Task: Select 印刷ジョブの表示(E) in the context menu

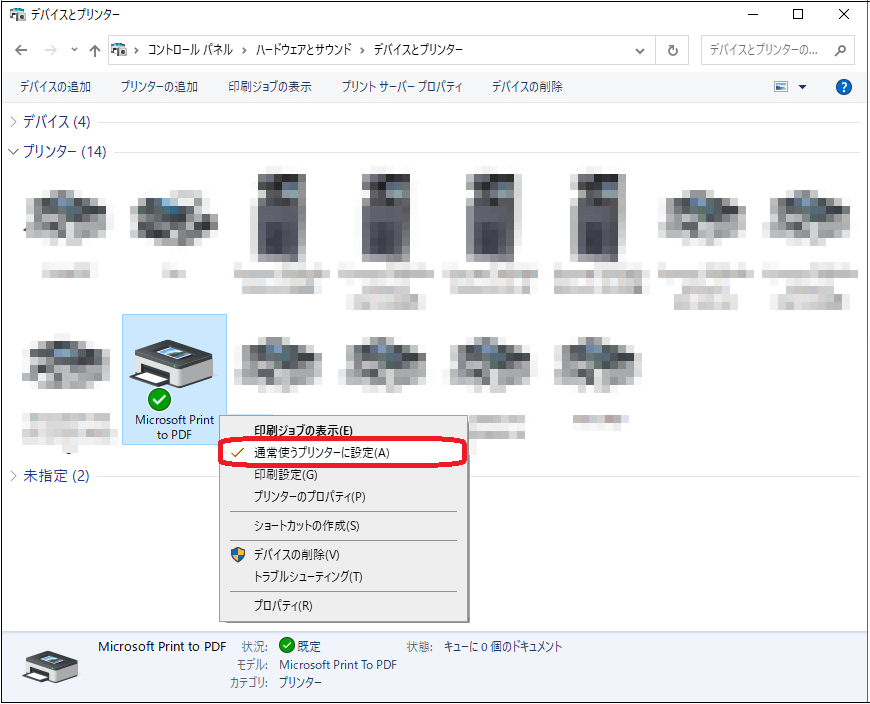Action: pos(303,430)
